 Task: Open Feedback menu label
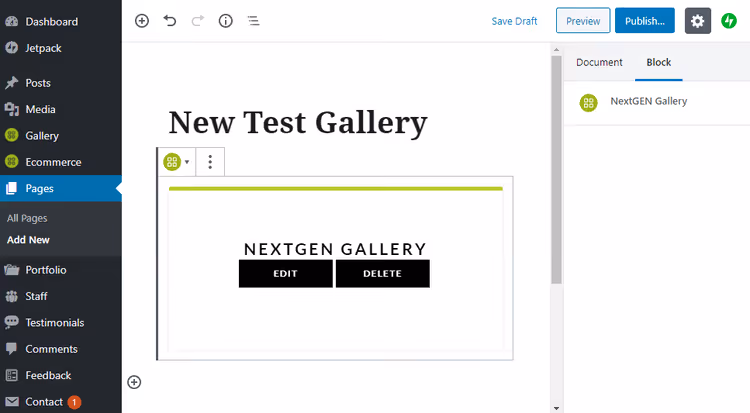click(x=48, y=375)
